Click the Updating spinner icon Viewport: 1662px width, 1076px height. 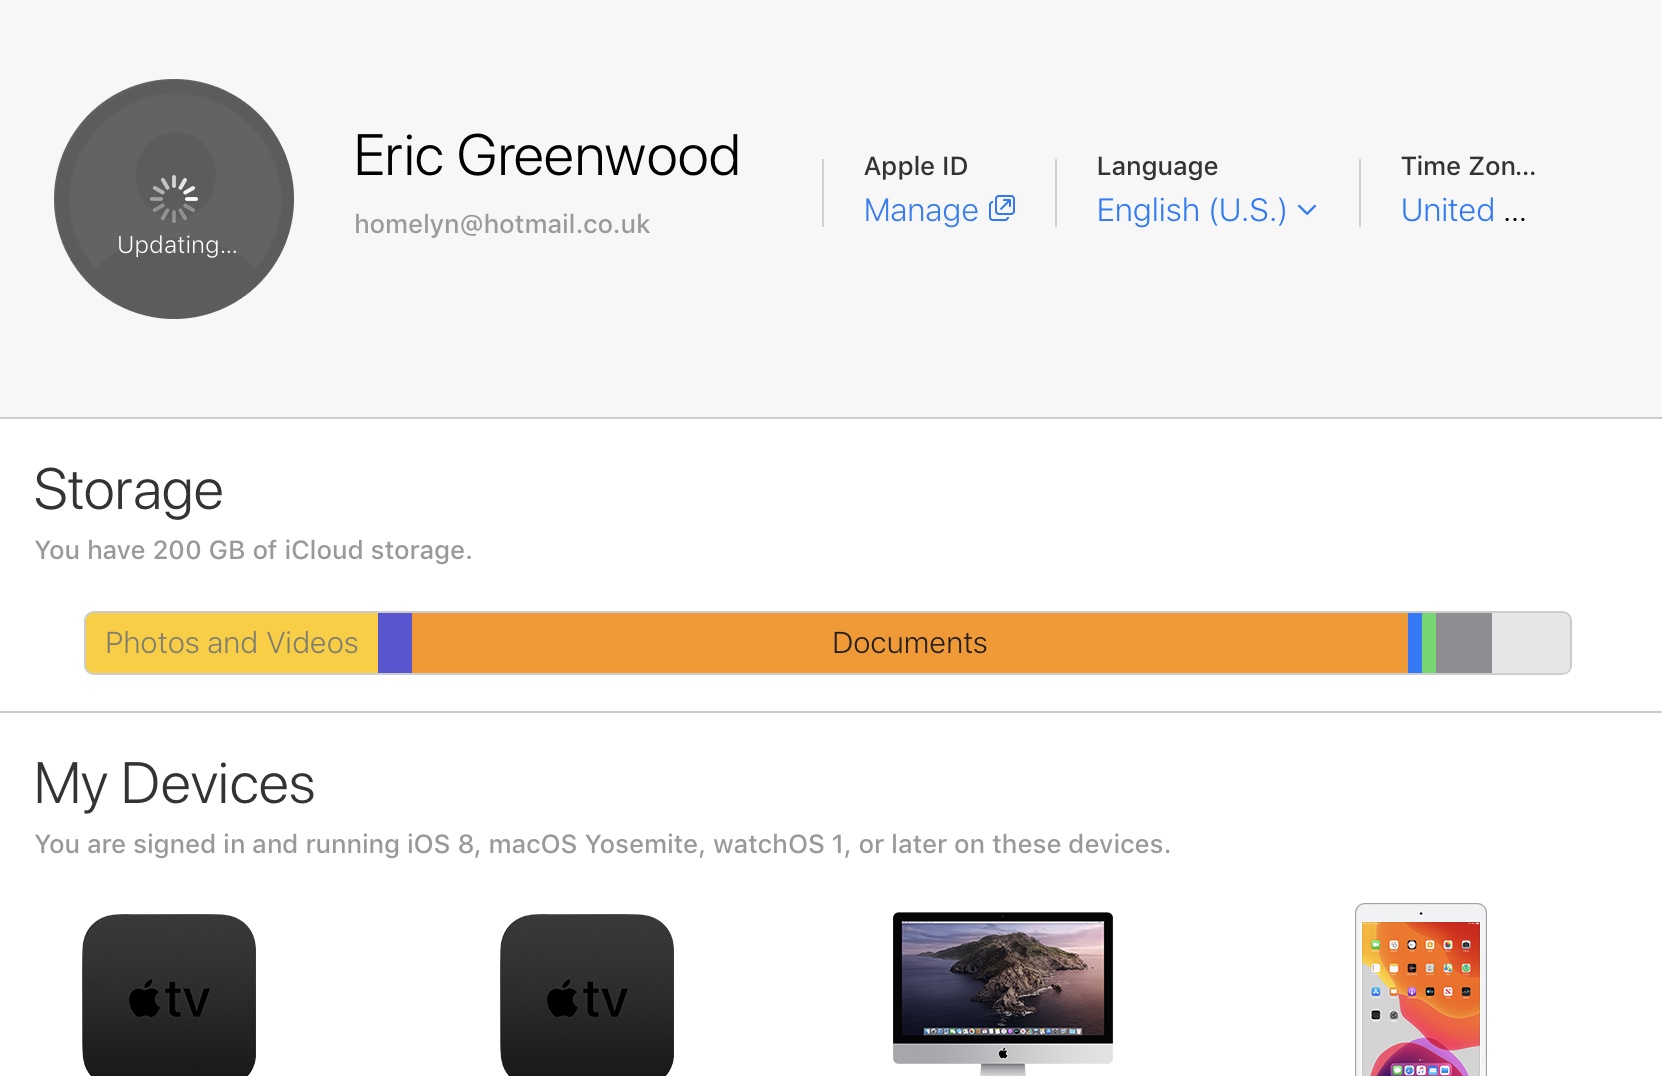click(x=174, y=198)
